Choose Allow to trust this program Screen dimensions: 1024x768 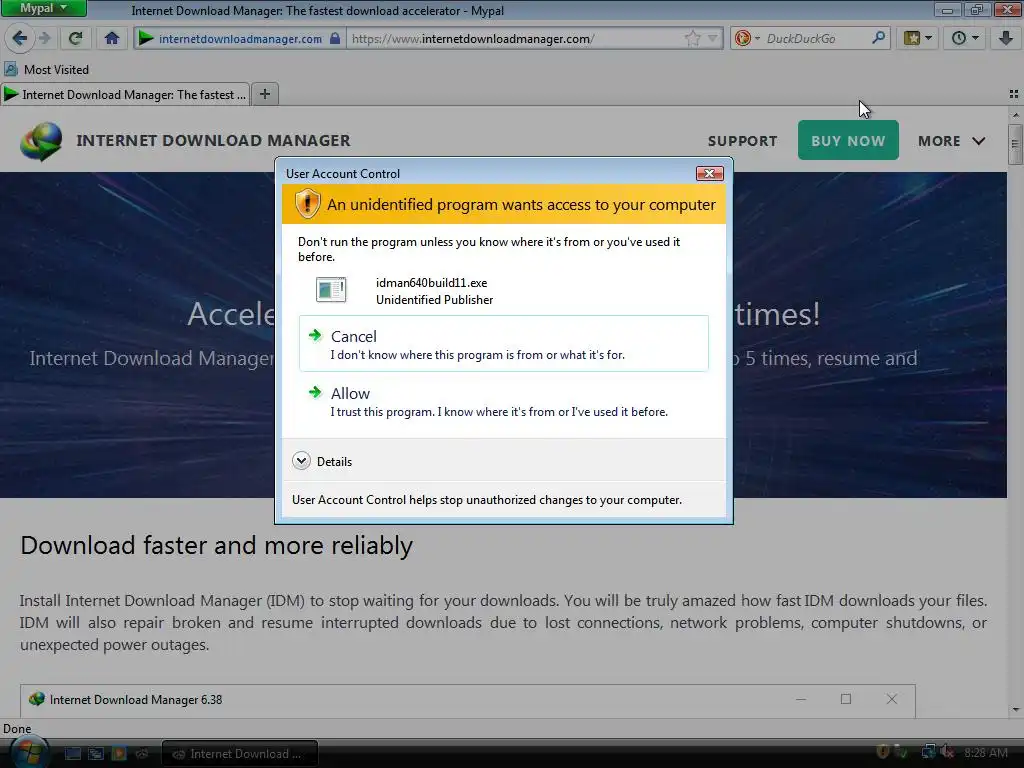coord(504,401)
